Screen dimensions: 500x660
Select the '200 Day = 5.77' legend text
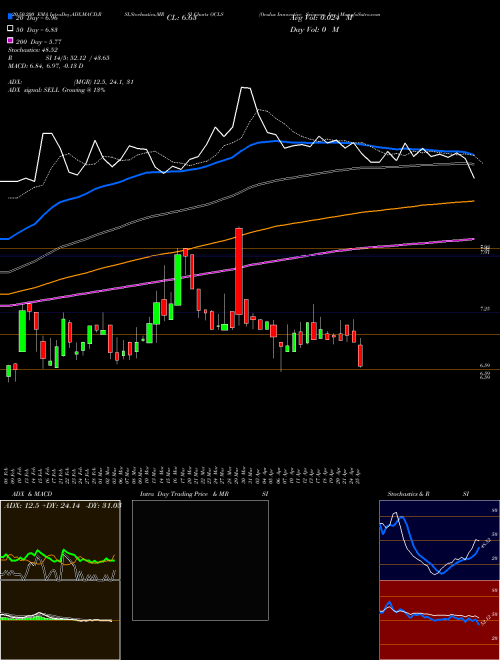coord(39,42)
